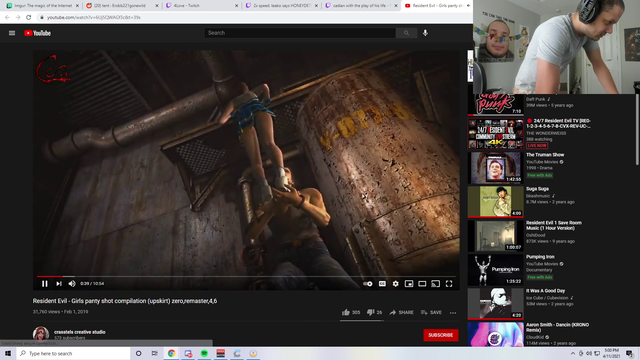The image size is (640, 360).
Task: Open the YouTube hamburger guide menu
Action: point(12,33)
